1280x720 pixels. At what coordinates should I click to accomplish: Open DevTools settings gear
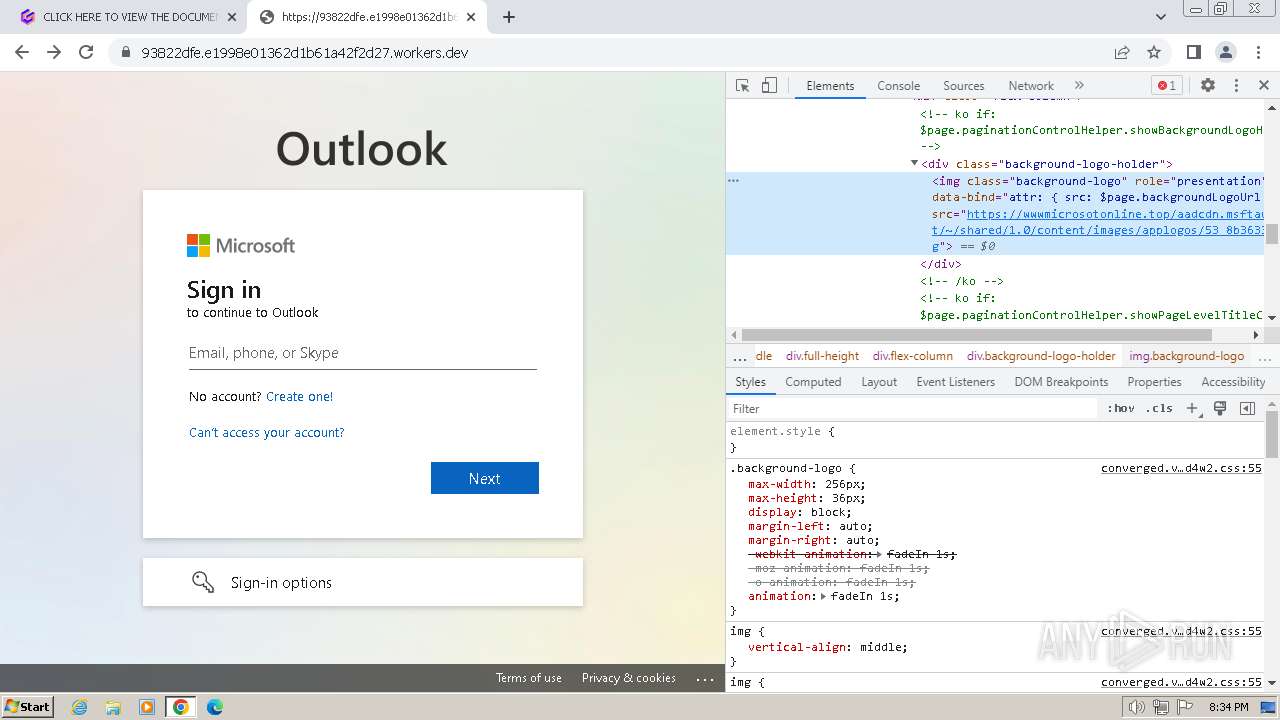pos(1208,86)
